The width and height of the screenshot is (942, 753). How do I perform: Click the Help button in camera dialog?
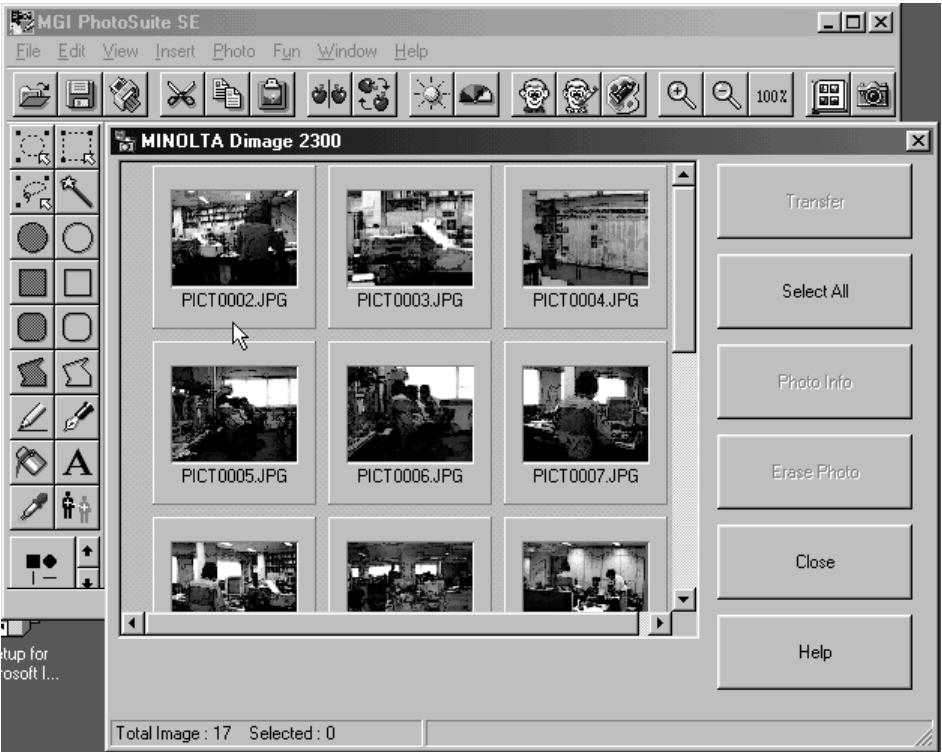815,651
